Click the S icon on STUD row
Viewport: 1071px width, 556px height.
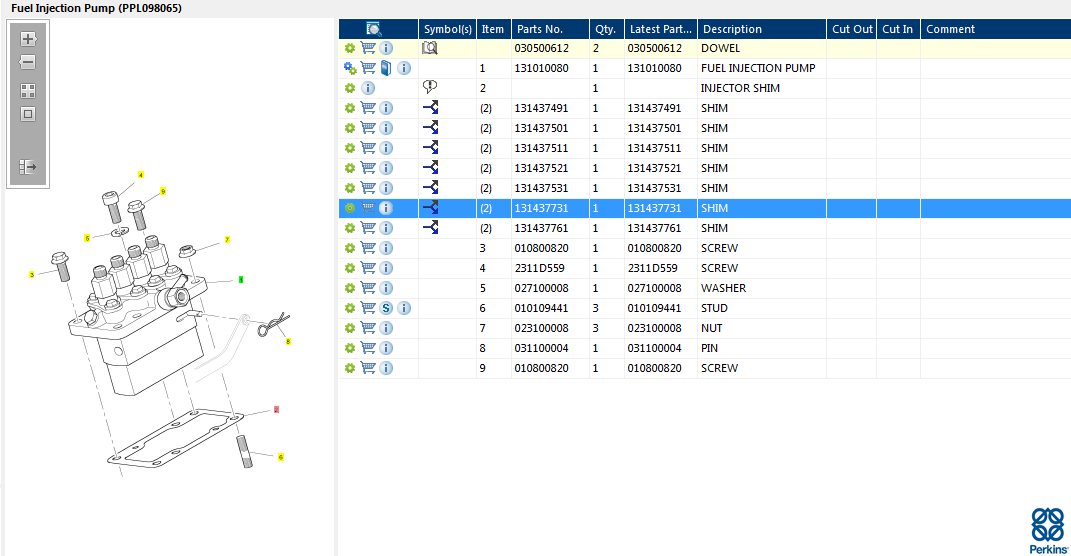(x=386, y=308)
